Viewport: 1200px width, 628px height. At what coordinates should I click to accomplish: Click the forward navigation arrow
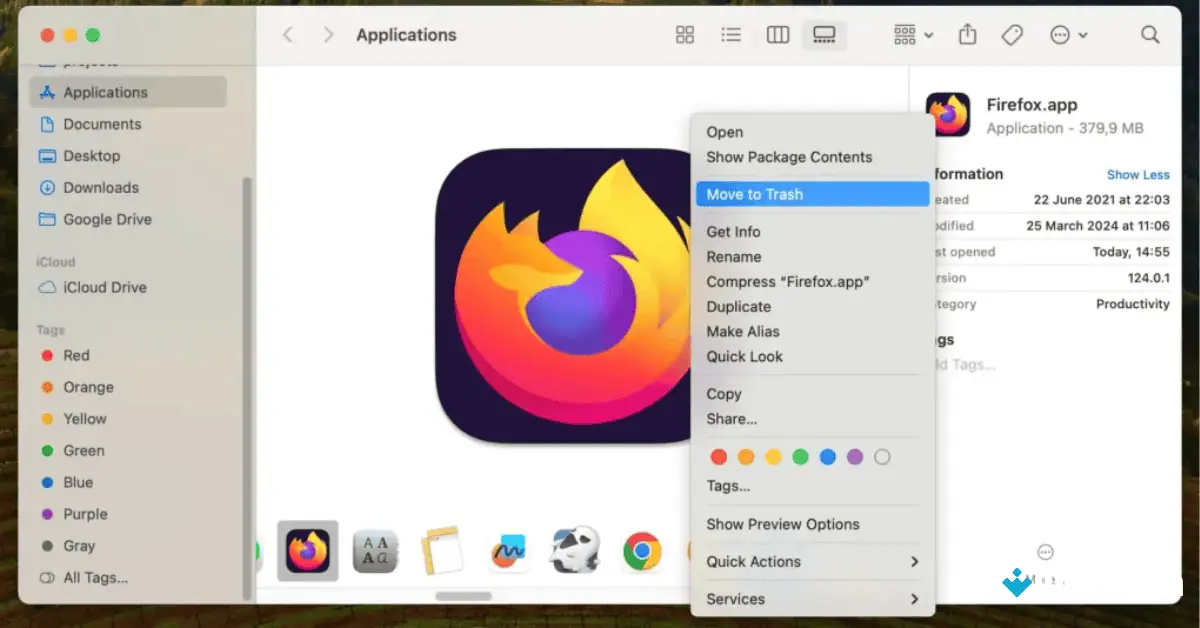point(327,34)
